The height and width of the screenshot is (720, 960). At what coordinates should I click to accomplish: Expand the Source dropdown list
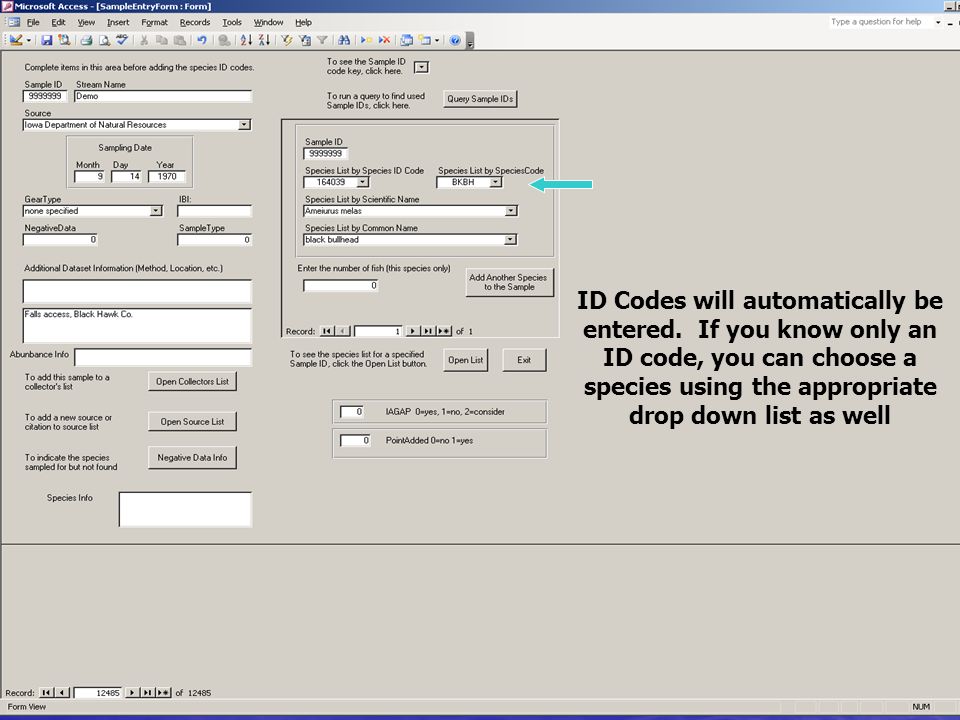(x=244, y=125)
